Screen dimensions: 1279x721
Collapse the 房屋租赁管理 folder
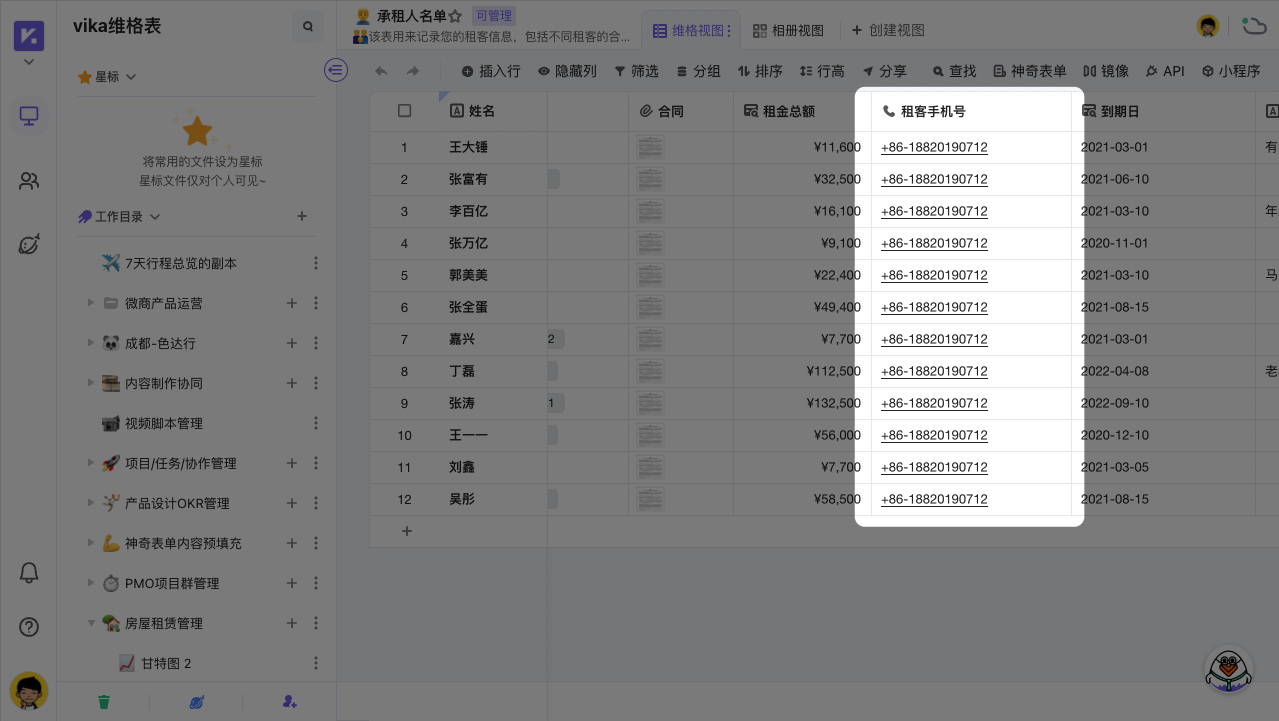point(91,623)
